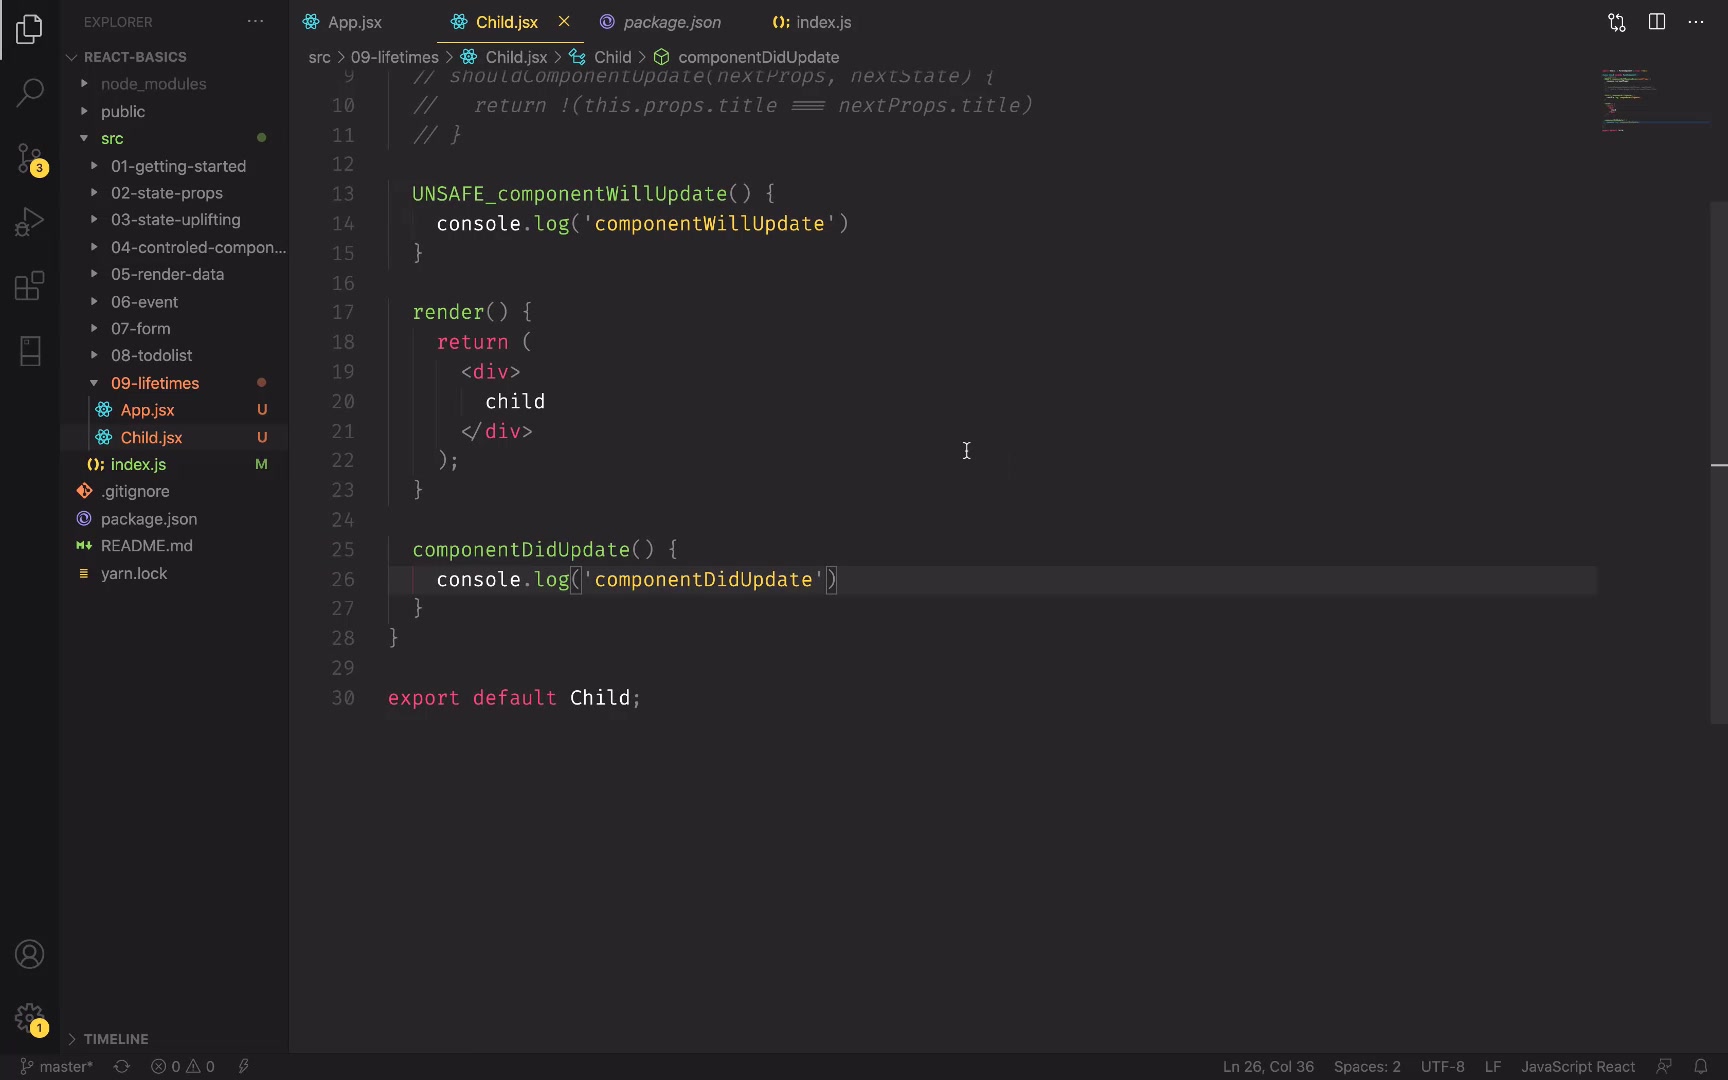The width and height of the screenshot is (1728, 1080).
Task: Open the bookmark-style activity bar icon below Extensions
Action: coord(30,350)
